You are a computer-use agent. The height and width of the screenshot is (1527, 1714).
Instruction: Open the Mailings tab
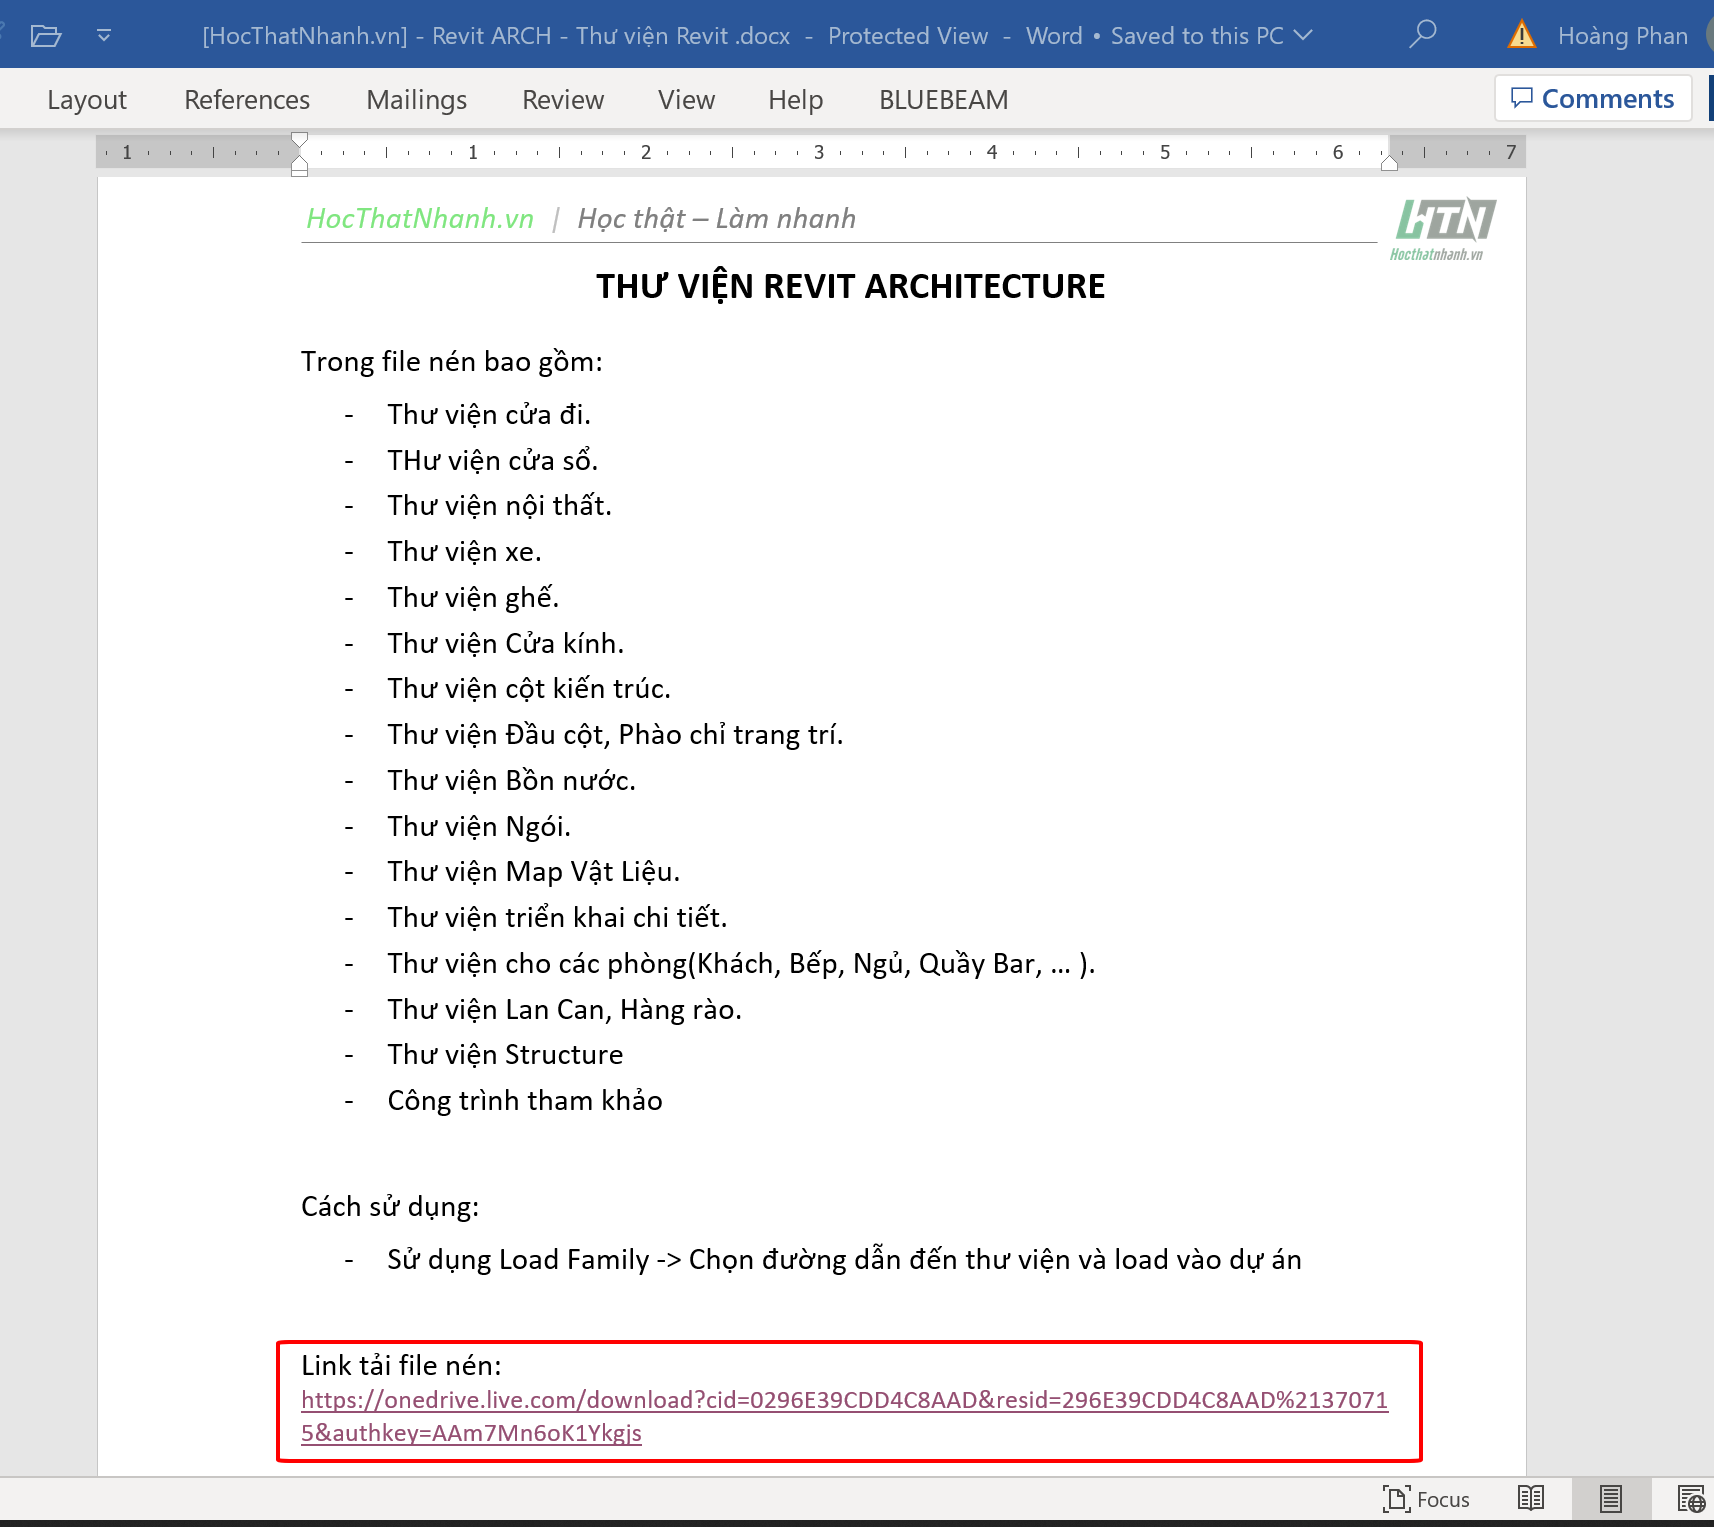(x=416, y=100)
